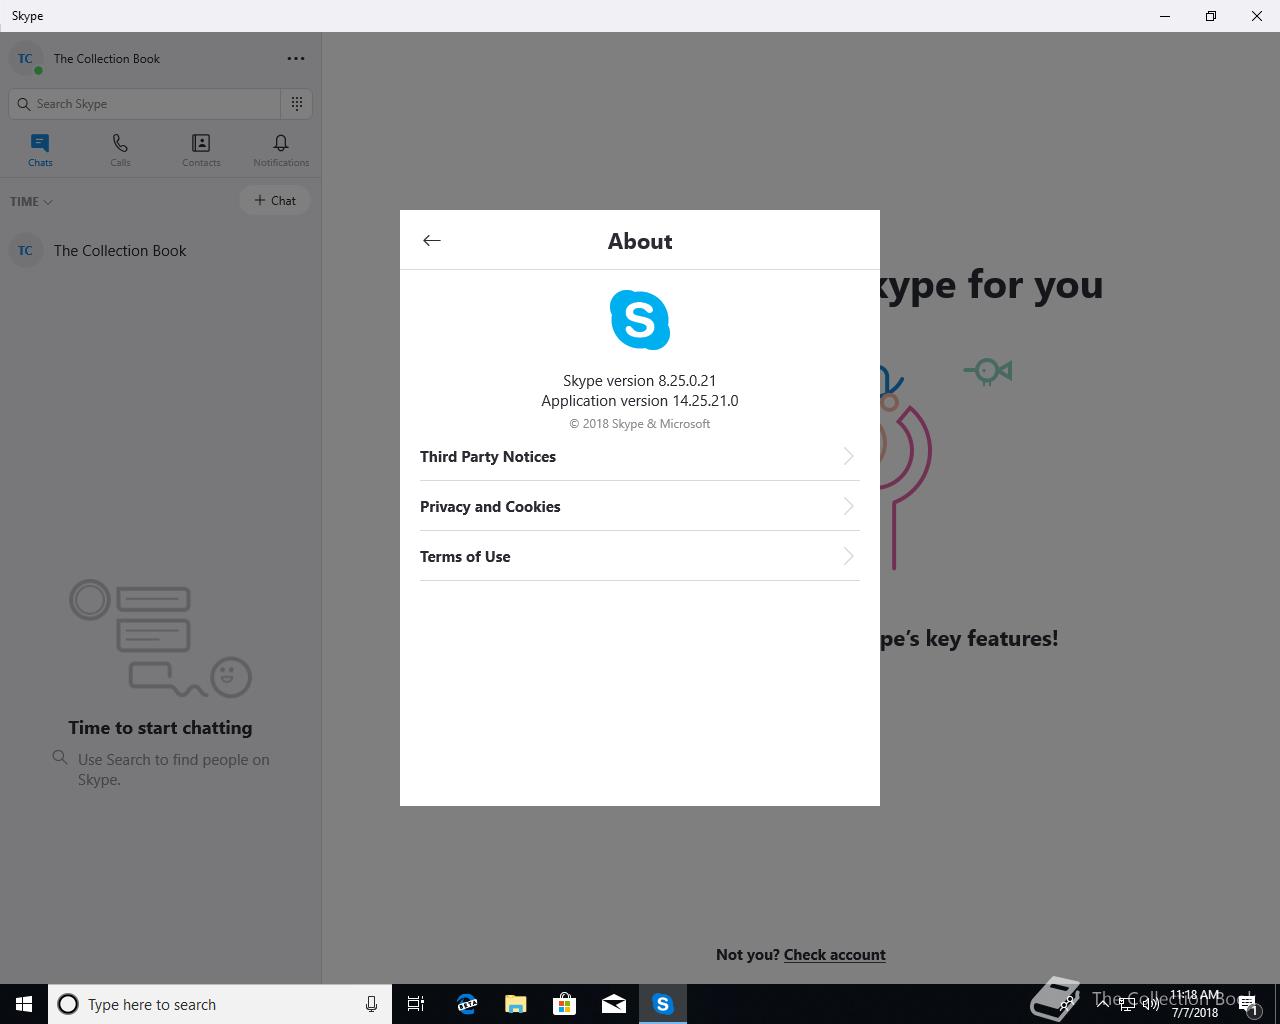Click the TC profile avatar at top
This screenshot has height=1024, width=1280.
[26, 59]
